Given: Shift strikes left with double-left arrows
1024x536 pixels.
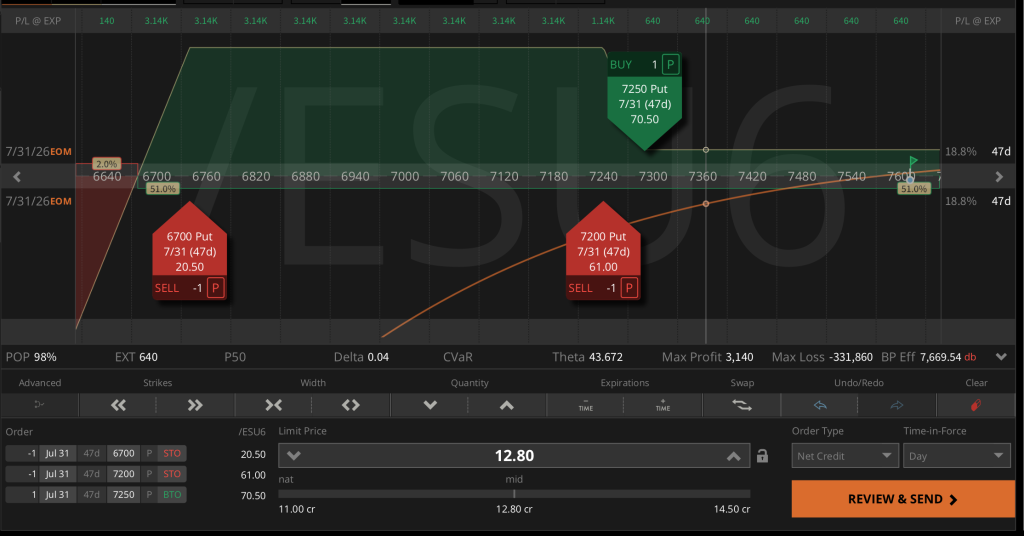Looking at the screenshot, I should tap(118, 405).
